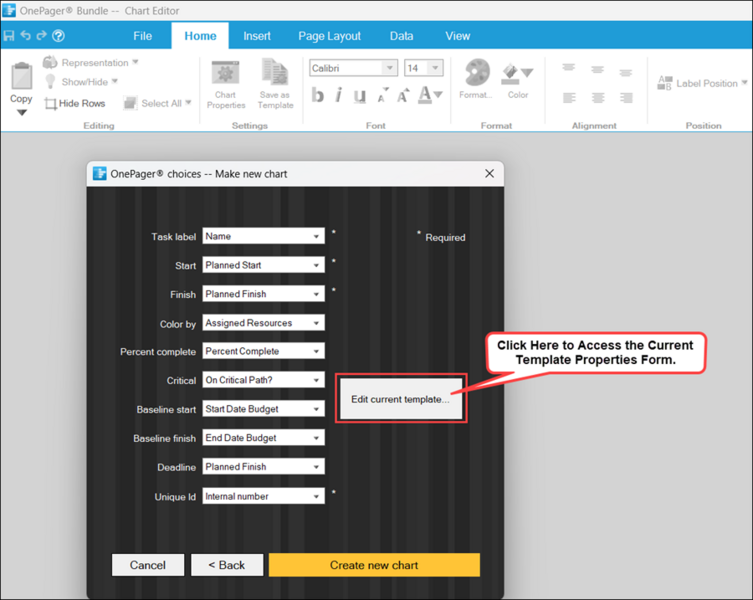Viewport: 753px width, 600px height.
Task: Click top-right alignment icon
Action: pyautogui.click(x=626, y=73)
